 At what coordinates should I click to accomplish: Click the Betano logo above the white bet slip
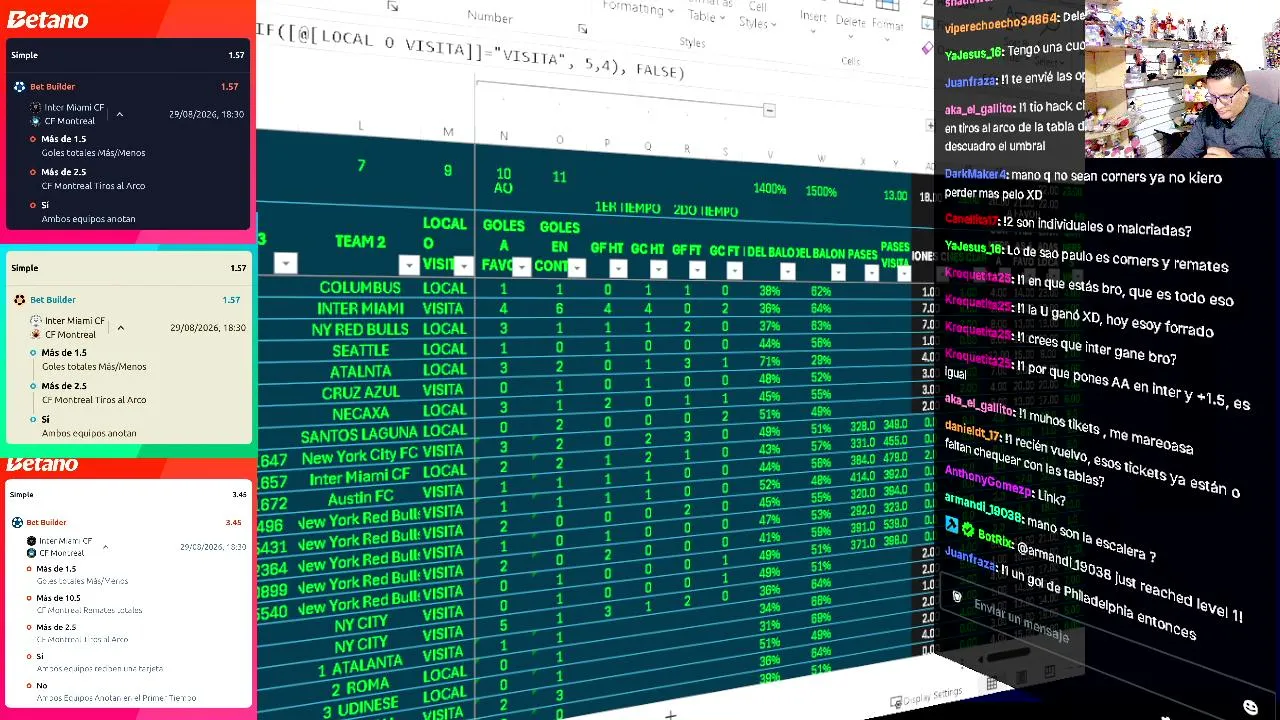coord(42,464)
